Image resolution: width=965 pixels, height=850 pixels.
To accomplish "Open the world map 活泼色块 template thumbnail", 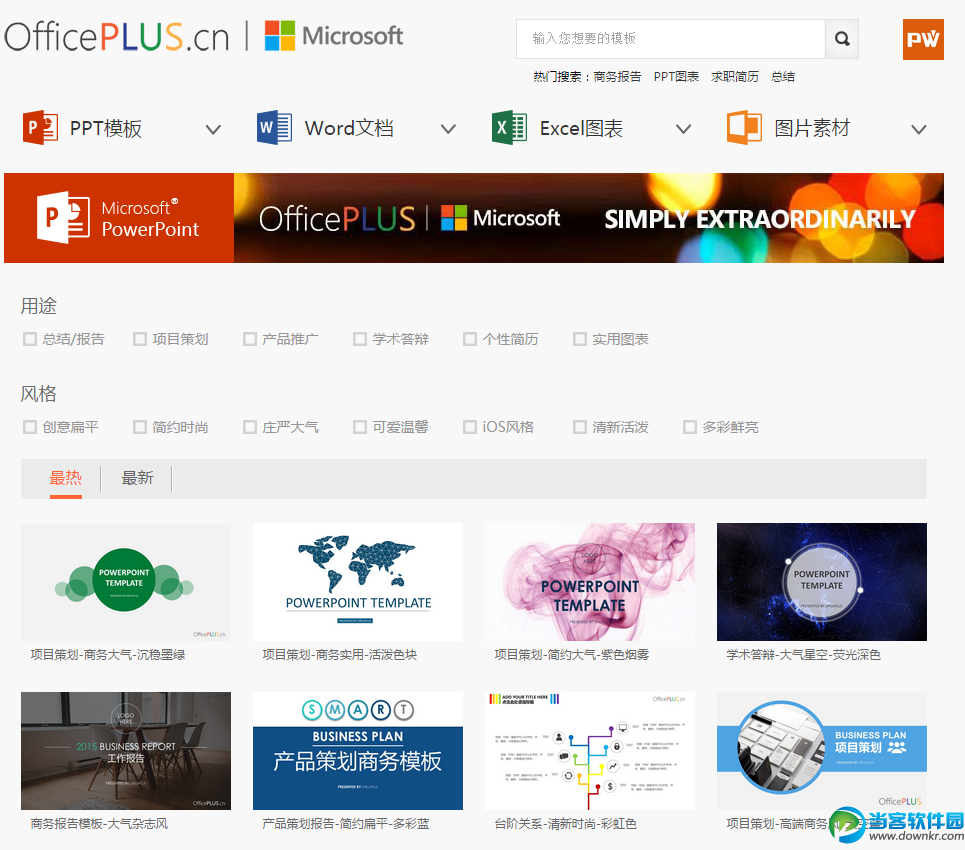I will [358, 582].
